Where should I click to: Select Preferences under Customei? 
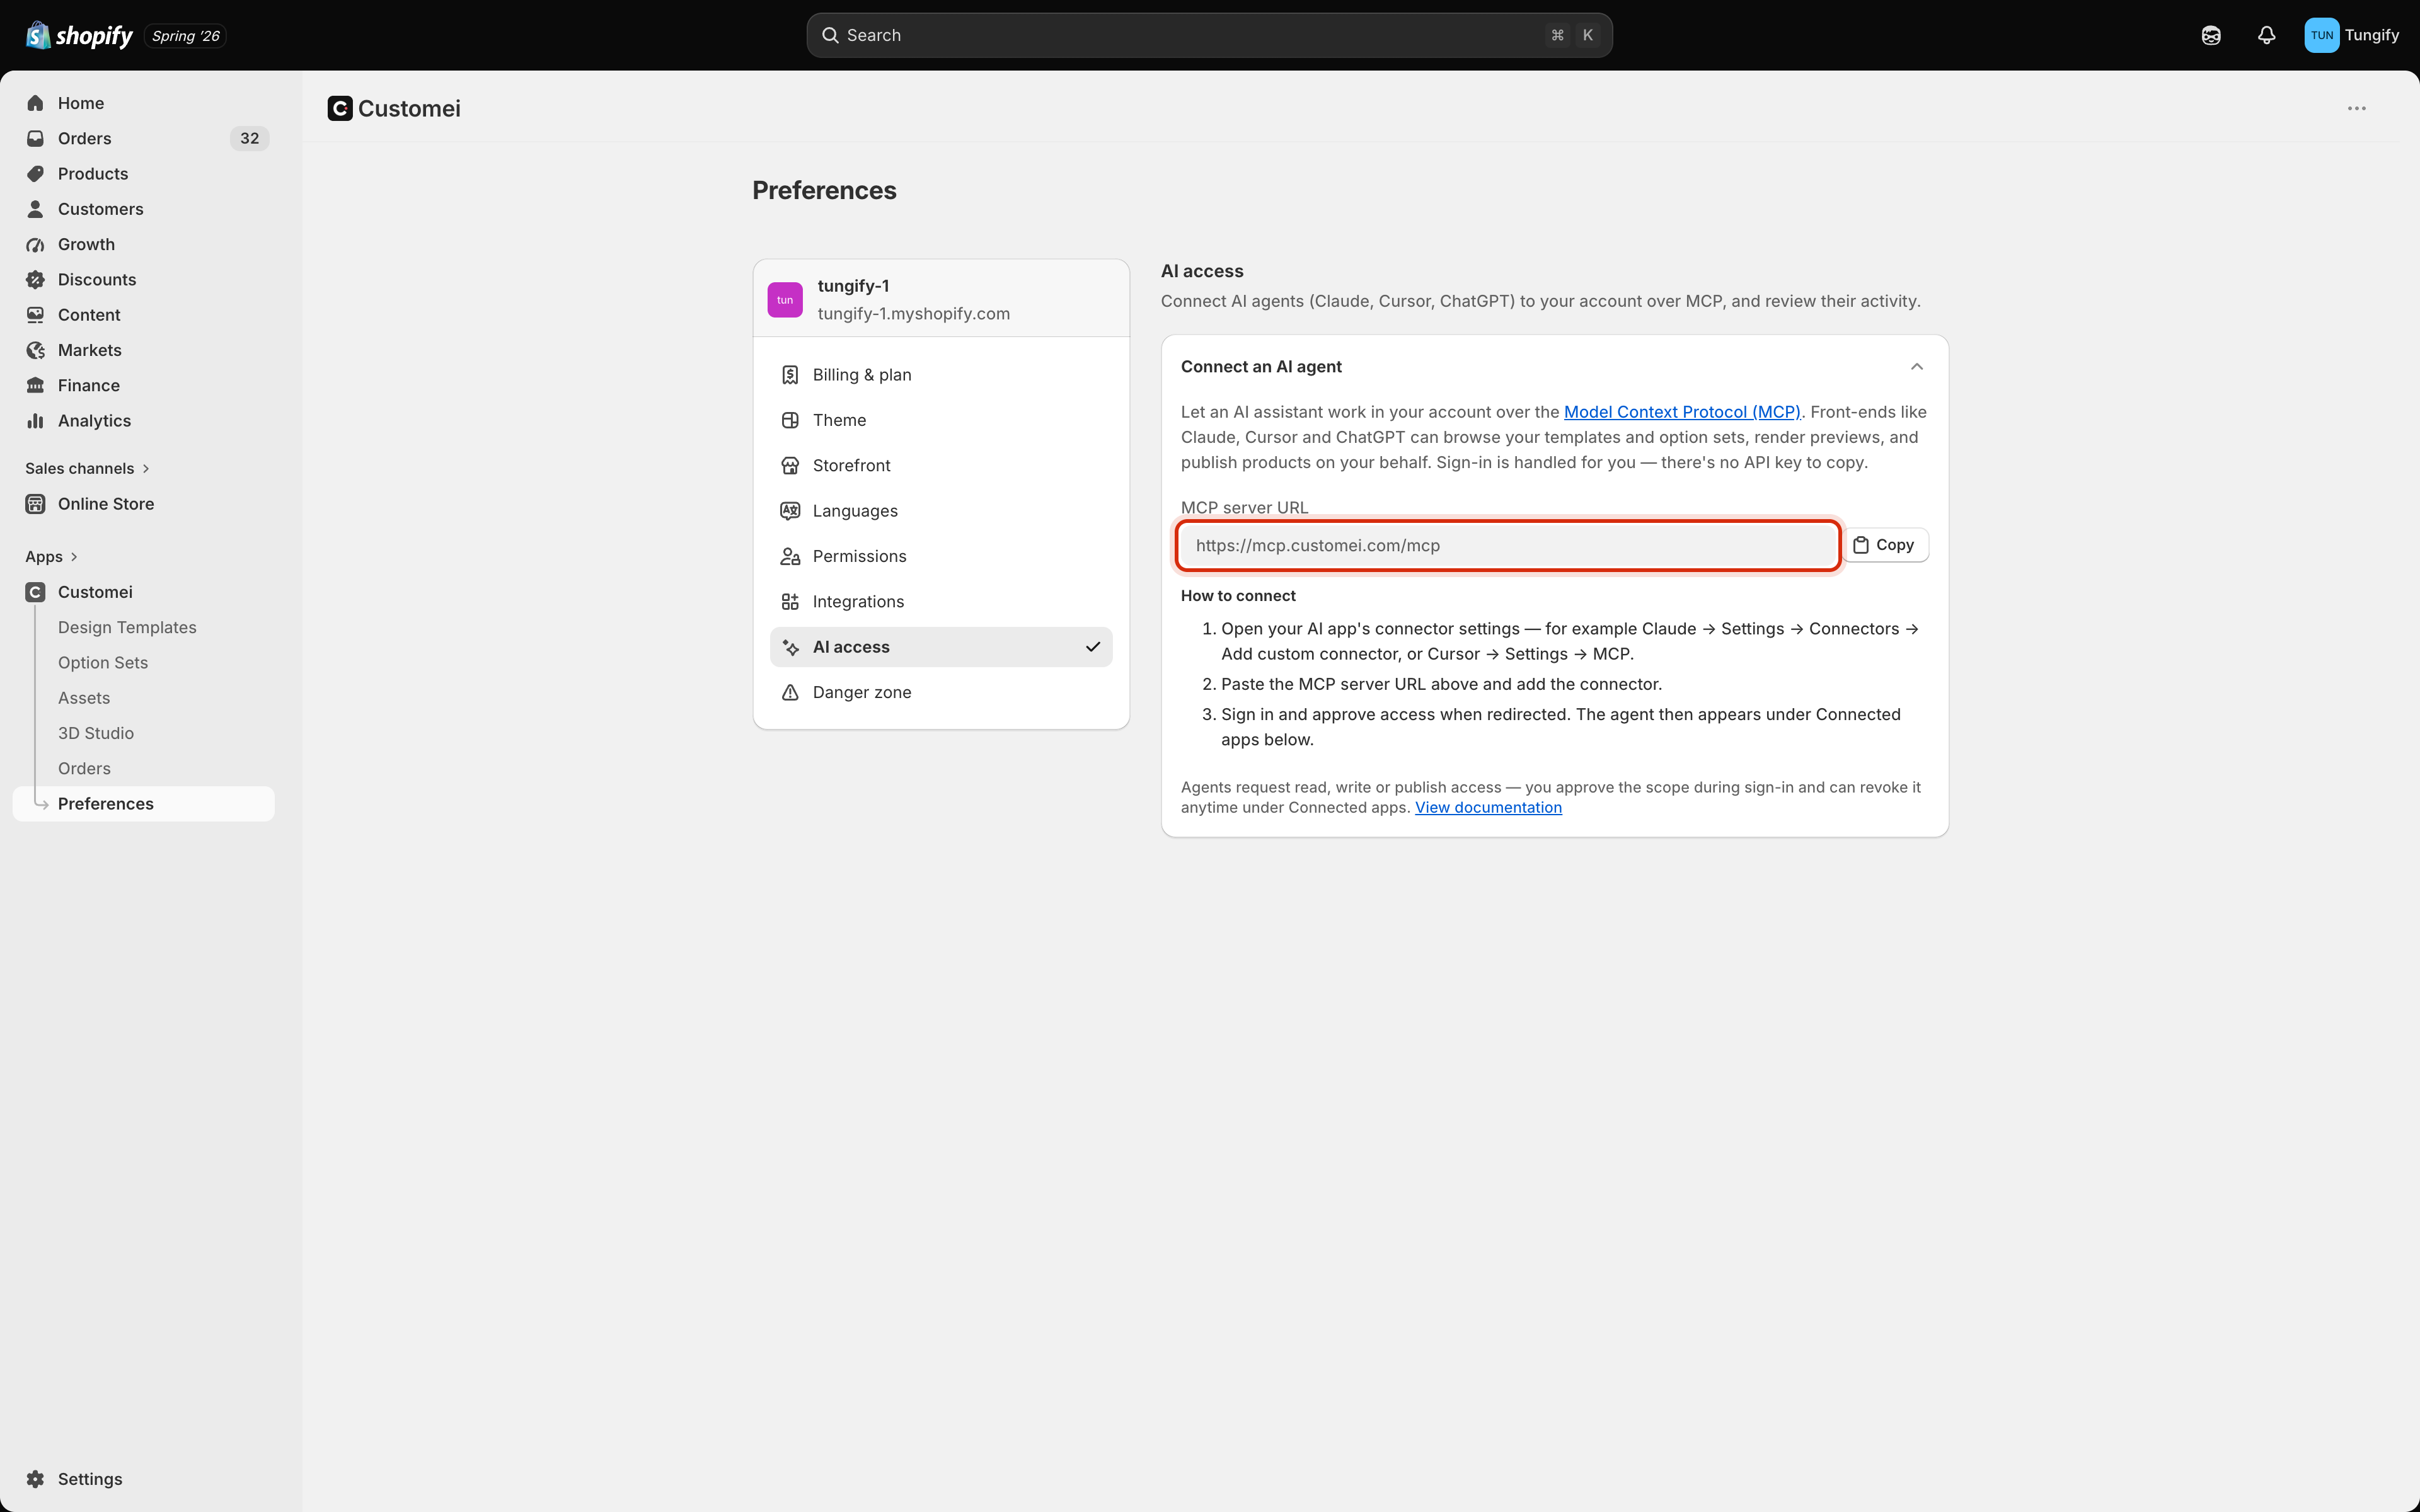(143, 804)
